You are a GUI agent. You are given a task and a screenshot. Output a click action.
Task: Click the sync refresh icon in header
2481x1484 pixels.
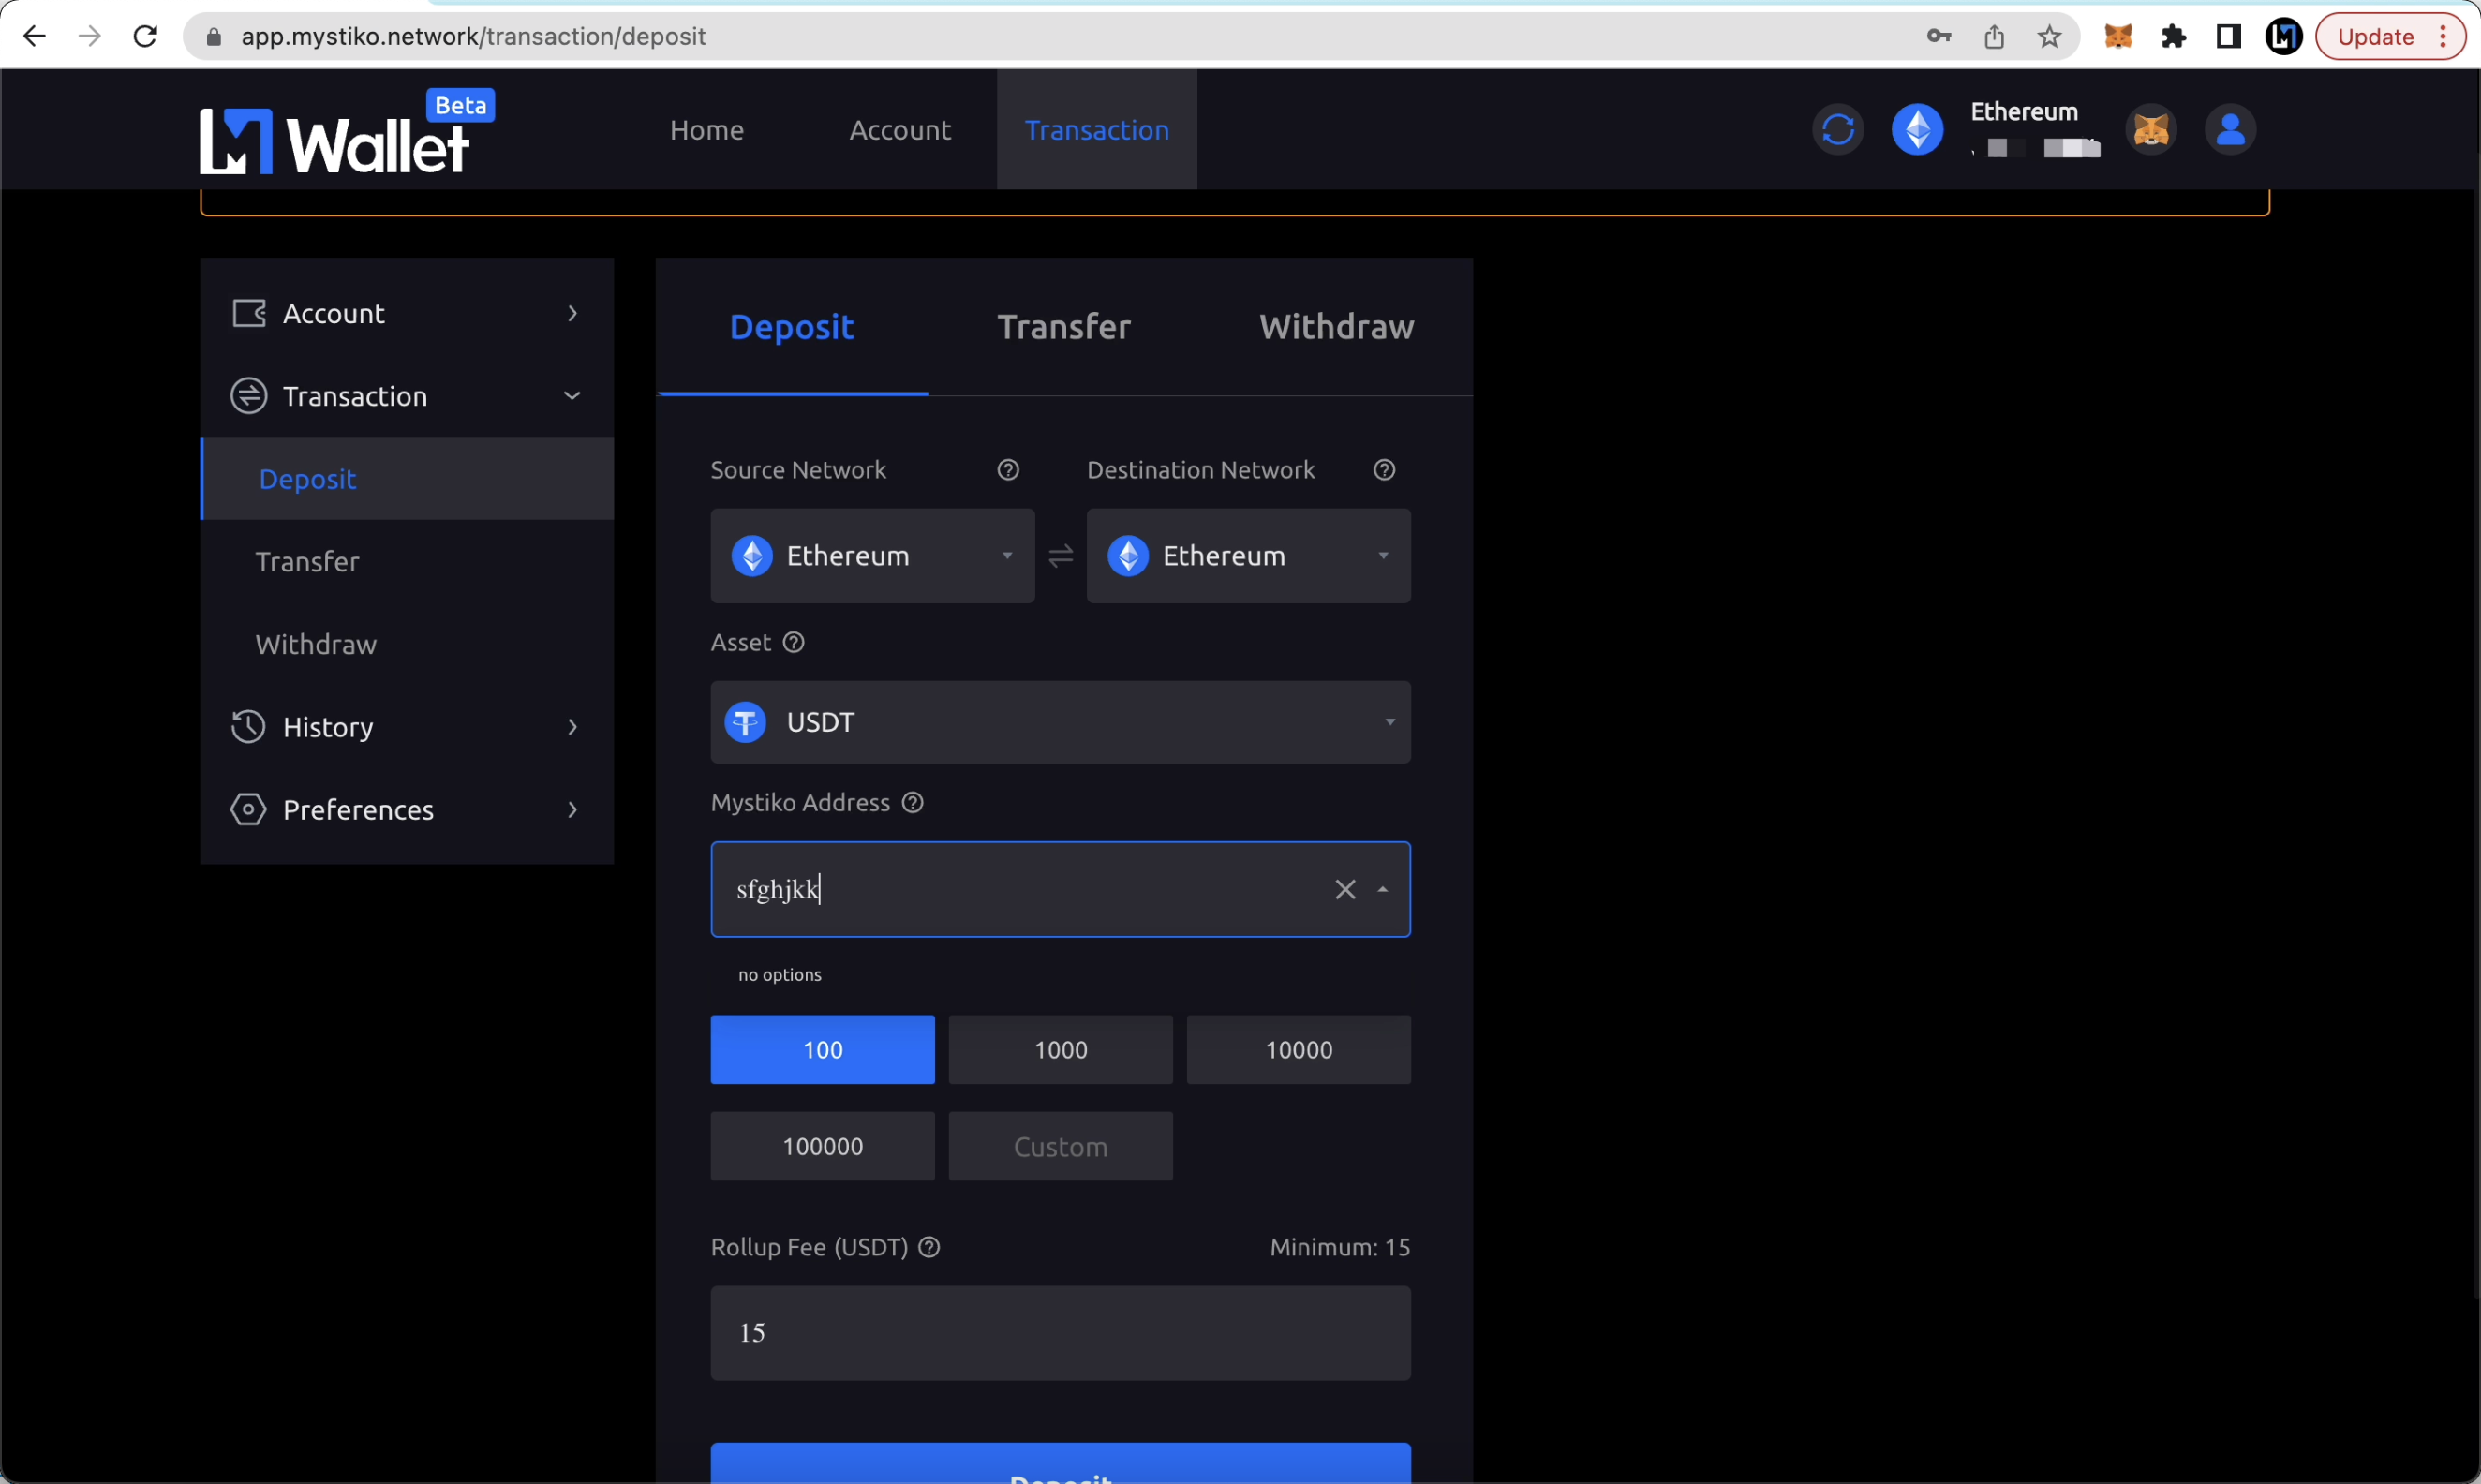coord(1838,130)
